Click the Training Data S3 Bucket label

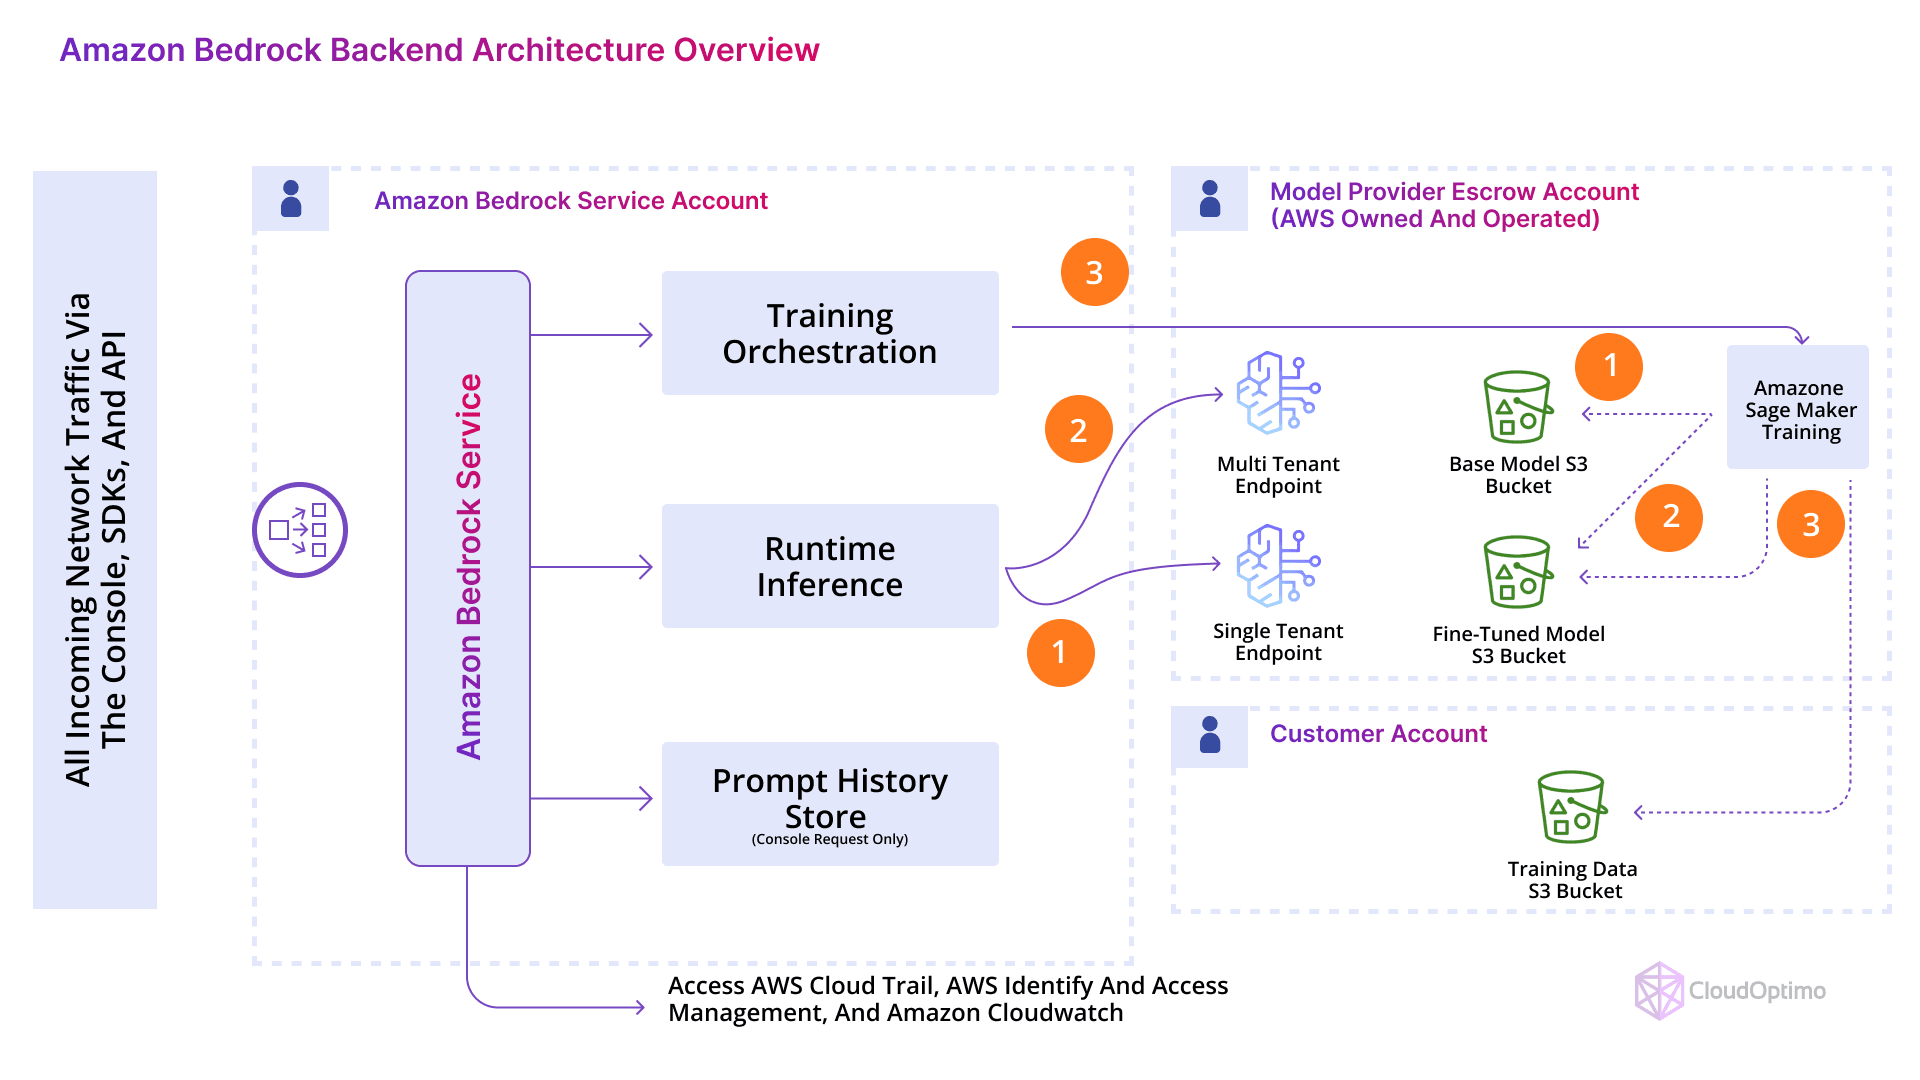click(1573, 880)
